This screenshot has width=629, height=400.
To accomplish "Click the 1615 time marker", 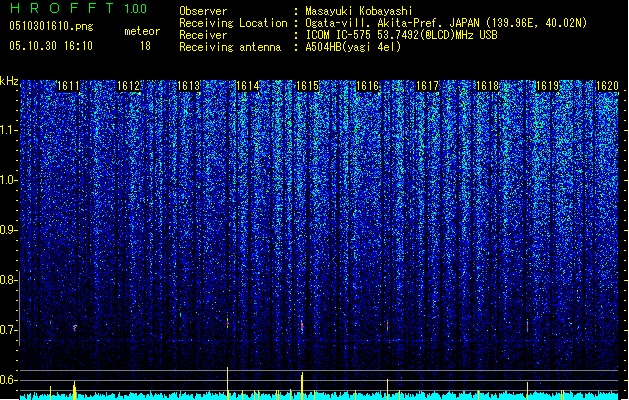I will [x=308, y=86].
